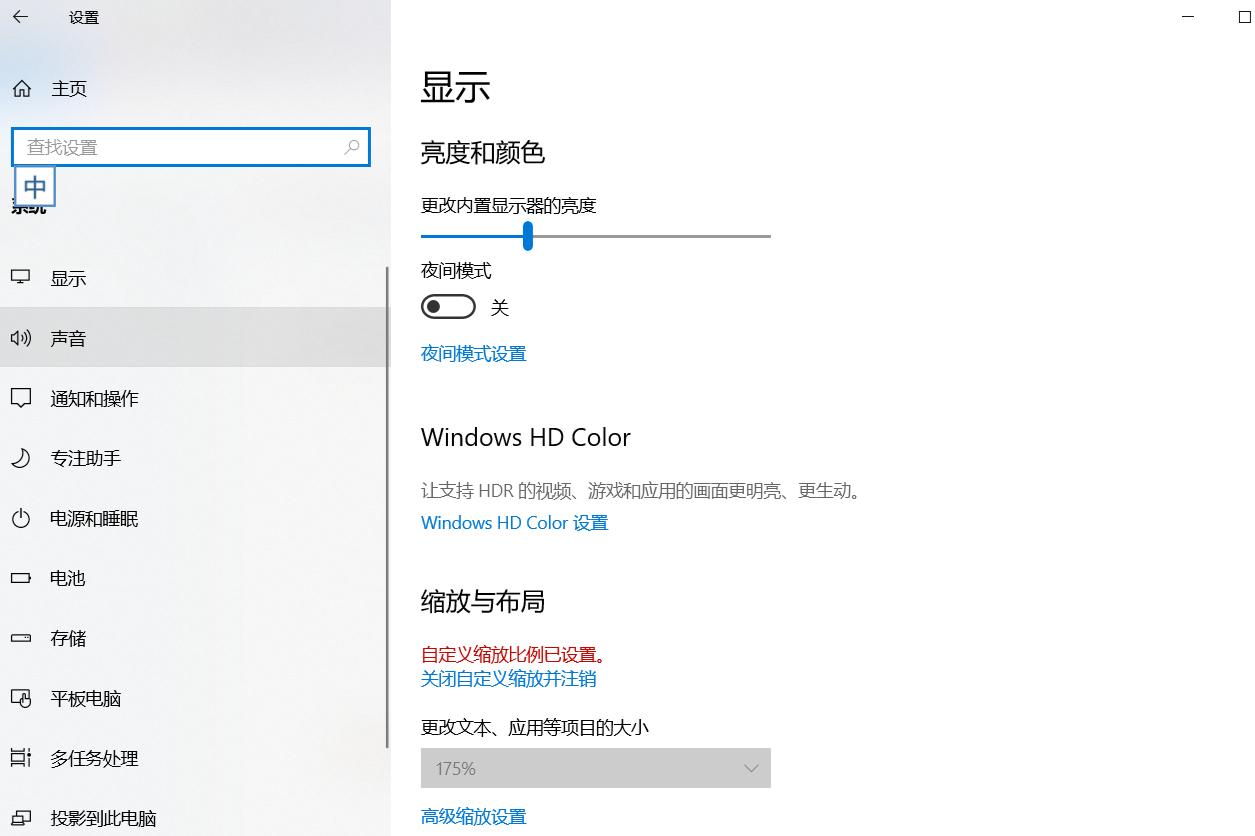
Task: Open the 175% scaling dropdown
Action: click(595, 768)
